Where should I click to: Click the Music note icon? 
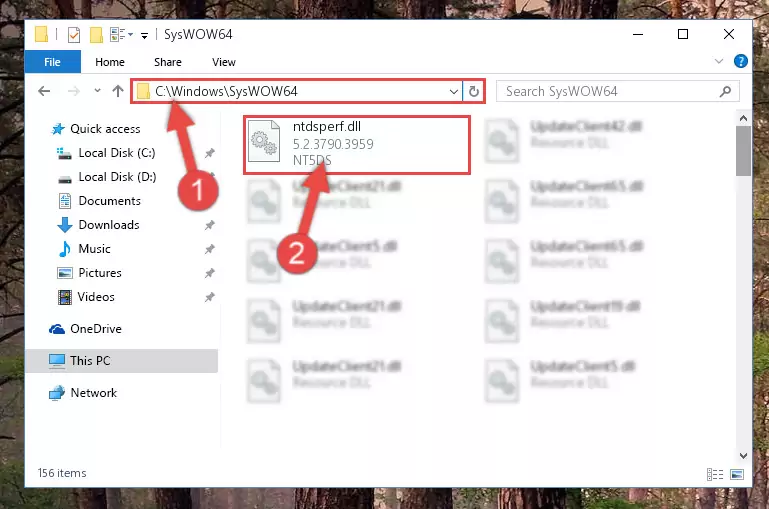coord(65,249)
